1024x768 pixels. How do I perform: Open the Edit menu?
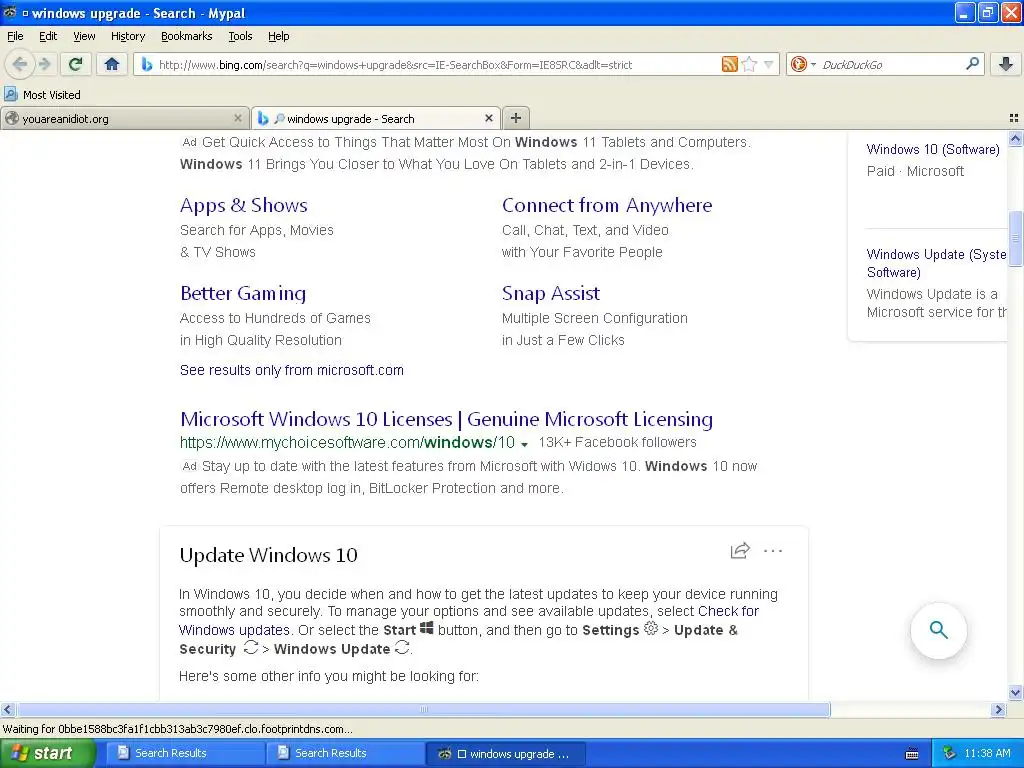pos(48,36)
